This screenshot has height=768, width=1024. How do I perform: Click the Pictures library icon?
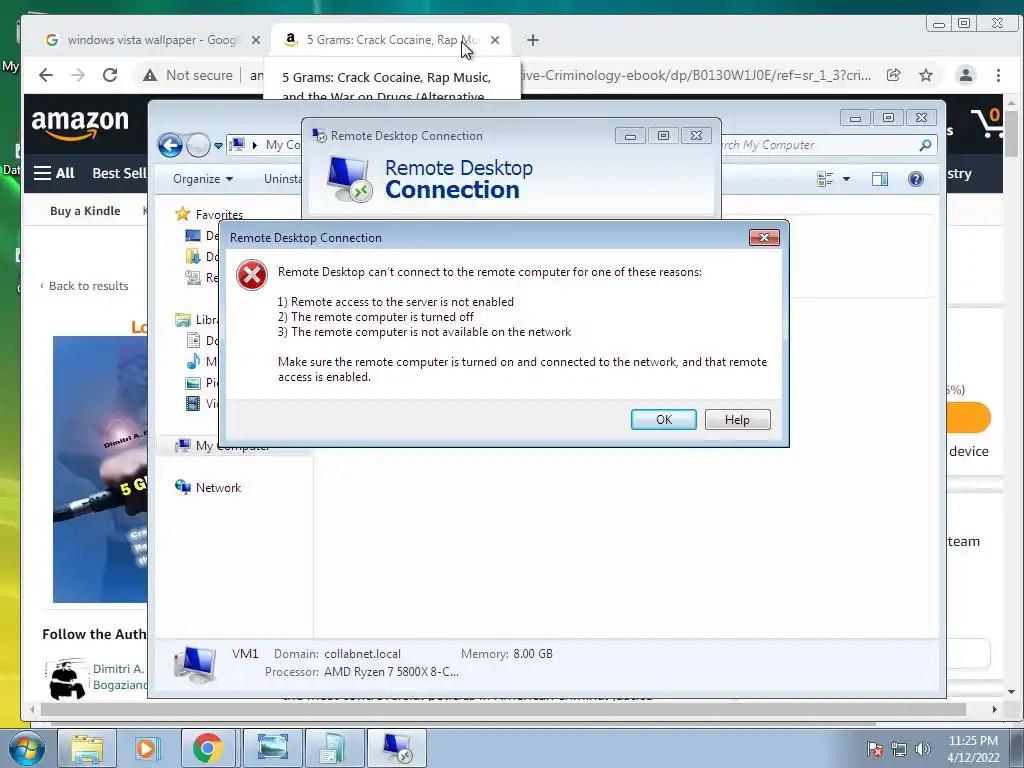coord(193,383)
